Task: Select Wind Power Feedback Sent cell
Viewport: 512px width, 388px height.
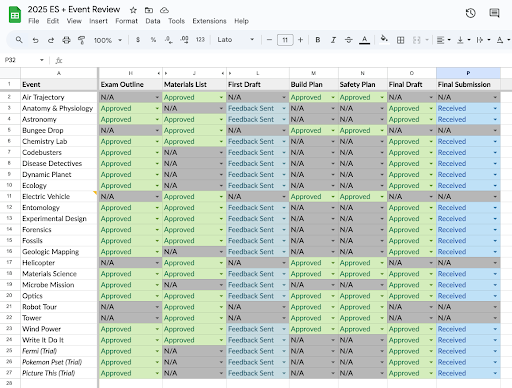Action: click(x=258, y=329)
